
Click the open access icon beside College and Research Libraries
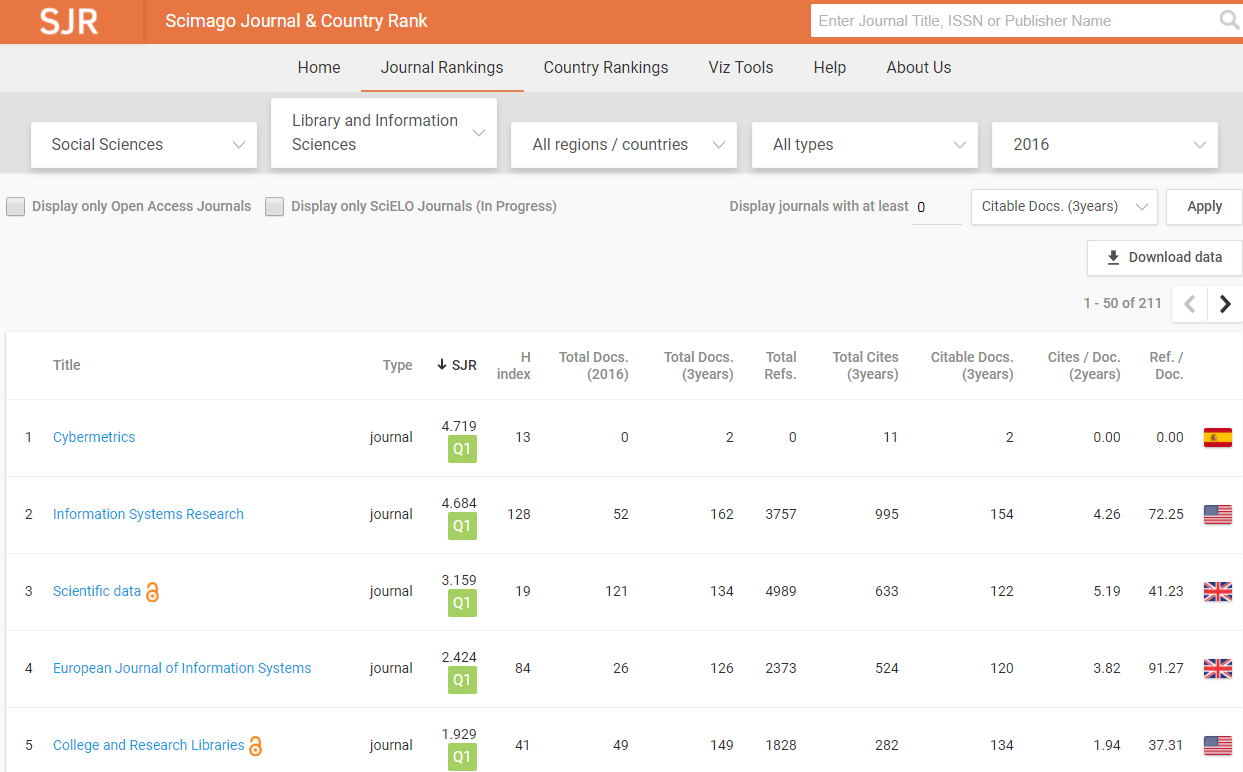pyautogui.click(x=257, y=746)
